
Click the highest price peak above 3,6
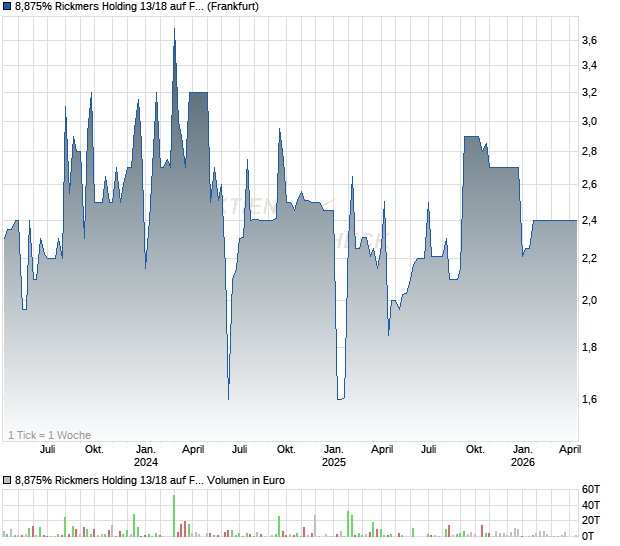tap(174, 29)
